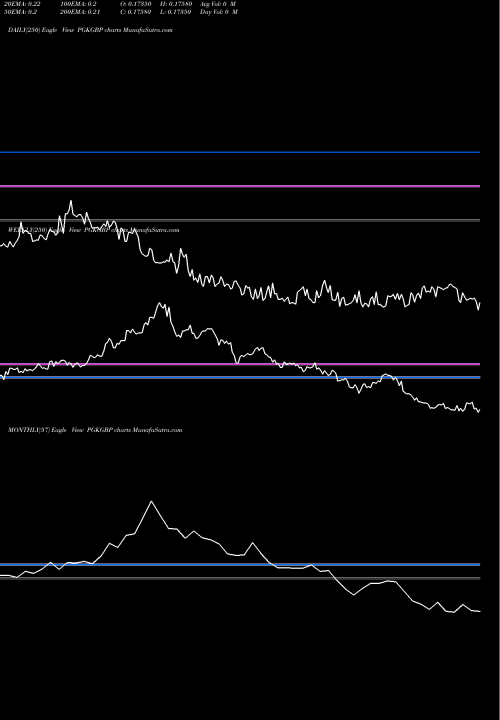The width and height of the screenshot is (500, 720).
Task: Select the Day Vol: 0 M text
Action: pos(219,12)
